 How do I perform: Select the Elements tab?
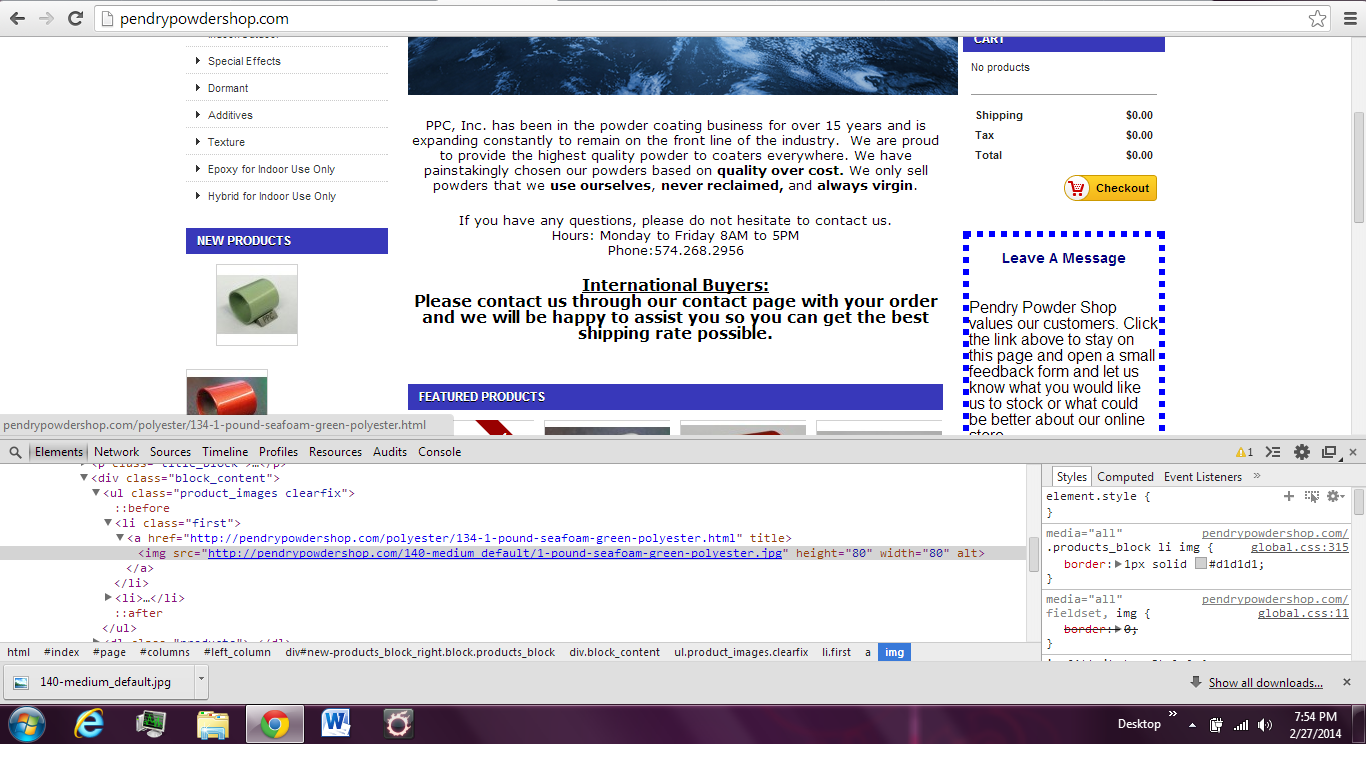click(x=59, y=452)
